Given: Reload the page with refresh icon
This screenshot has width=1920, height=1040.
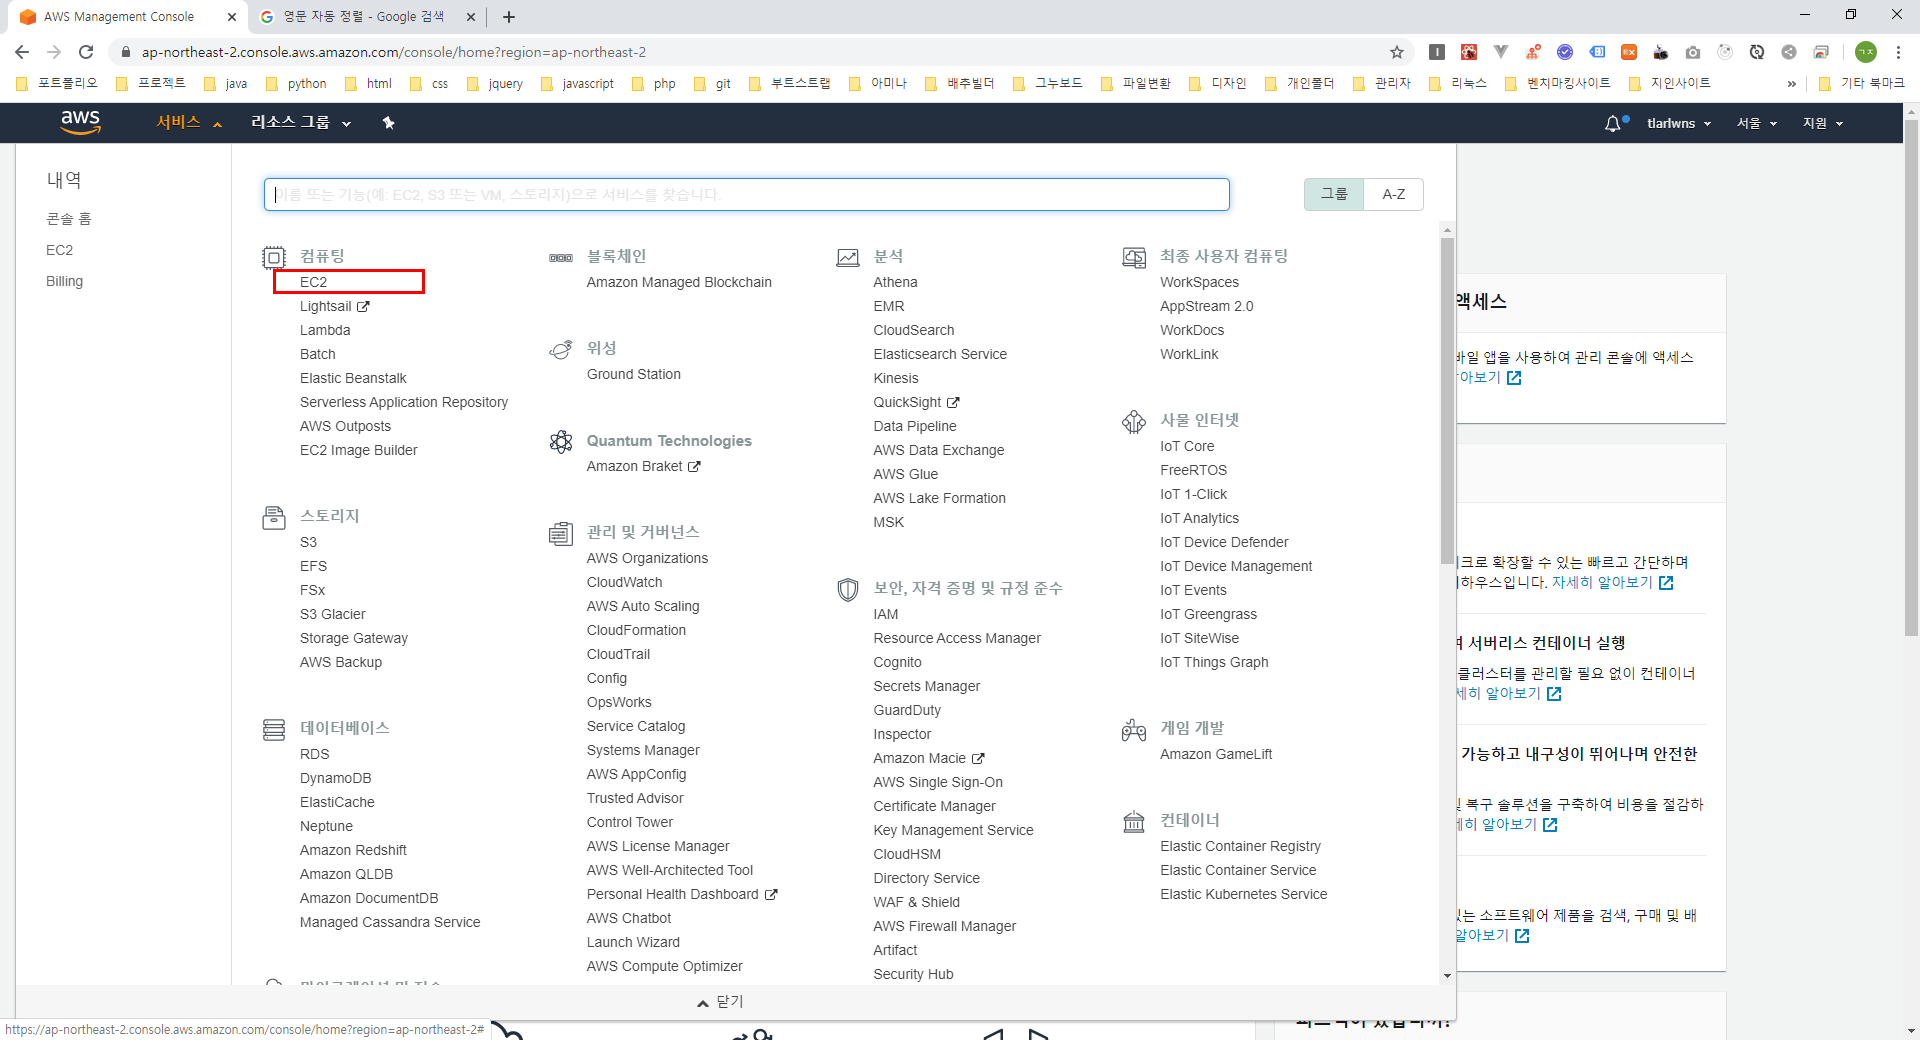Looking at the screenshot, I should pos(86,52).
